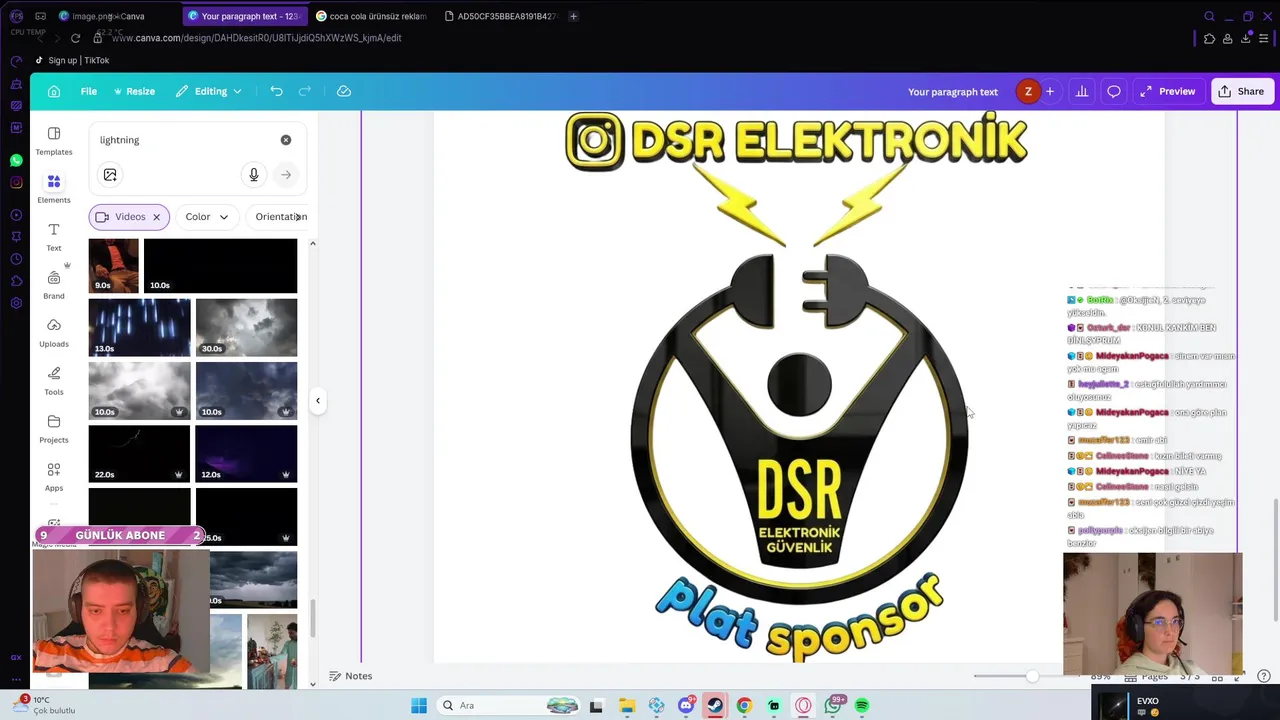Open Discord from the taskbar
1280x720 pixels.
click(x=686, y=706)
